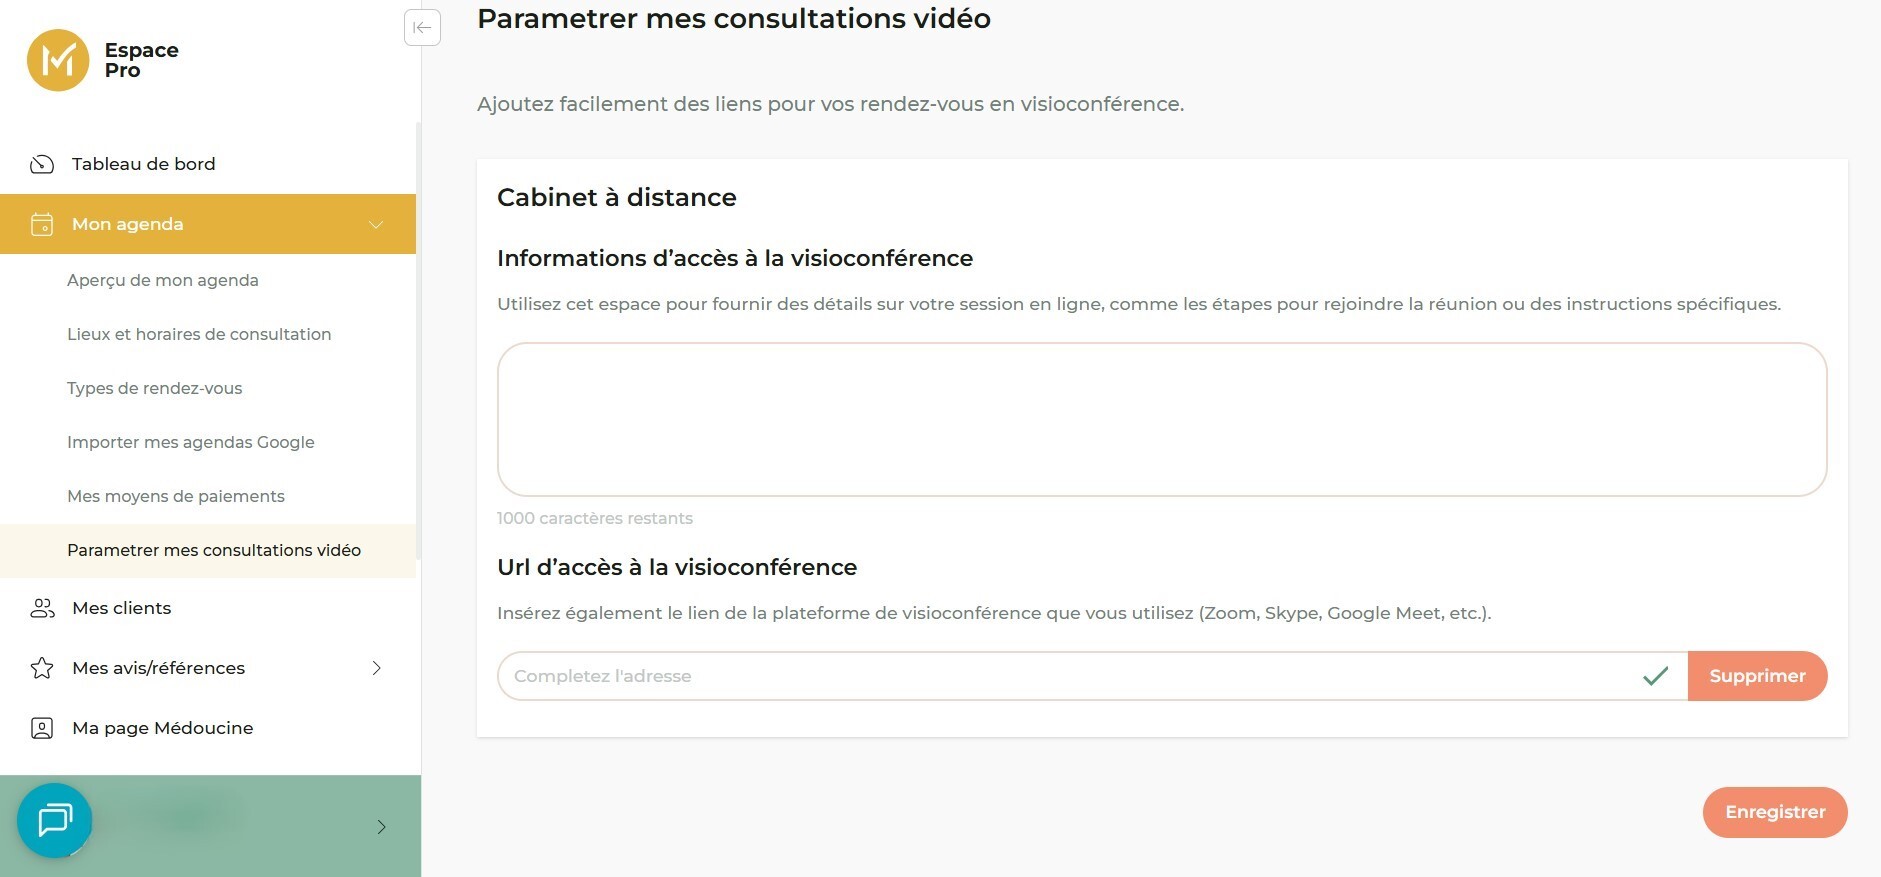Go to Lieux et horaires de consultation
Screen dimensions: 1881x877
[199, 334]
